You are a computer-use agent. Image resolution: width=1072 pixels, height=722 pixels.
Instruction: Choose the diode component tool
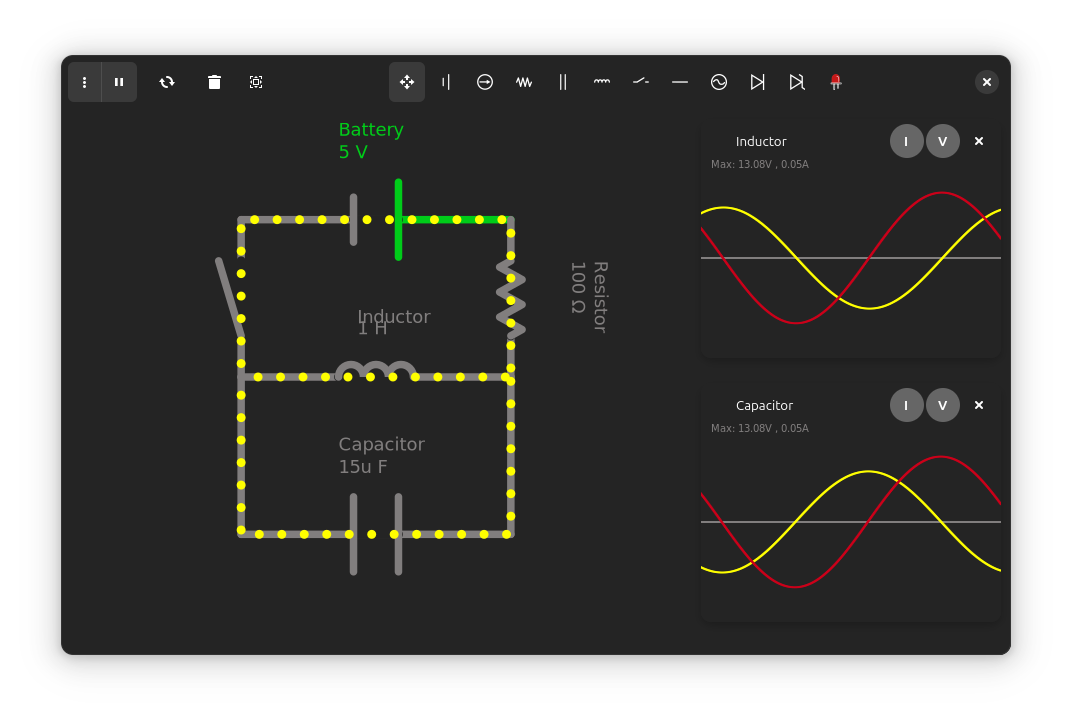click(x=758, y=82)
